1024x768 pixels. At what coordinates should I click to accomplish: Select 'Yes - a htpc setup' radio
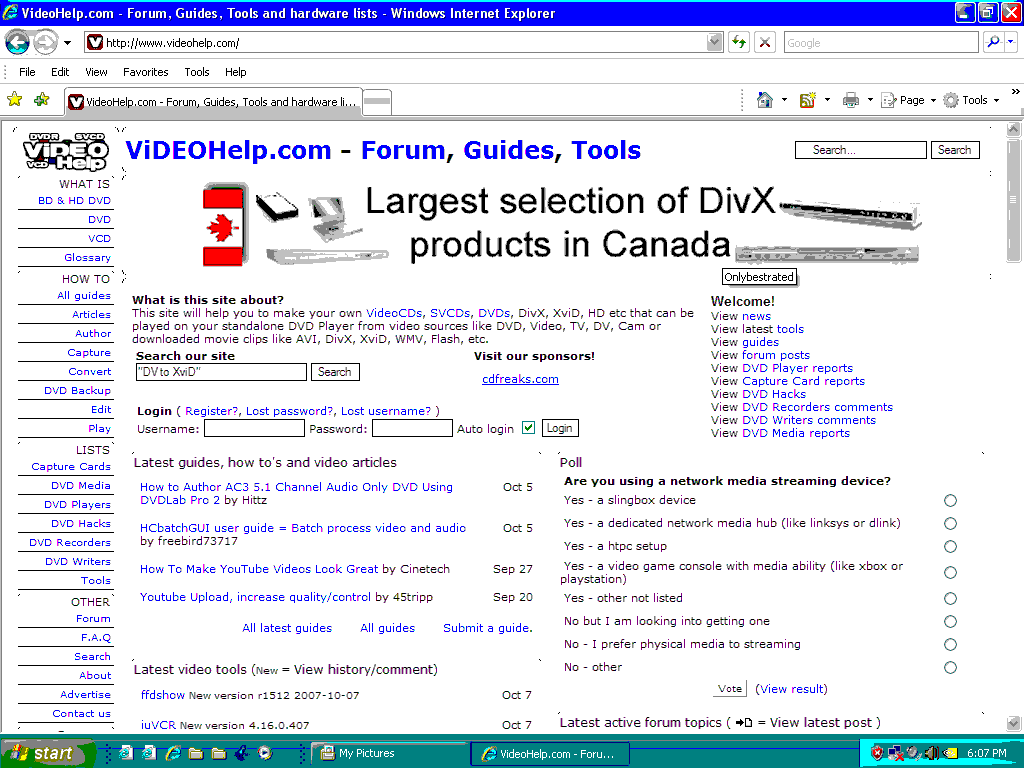point(950,547)
